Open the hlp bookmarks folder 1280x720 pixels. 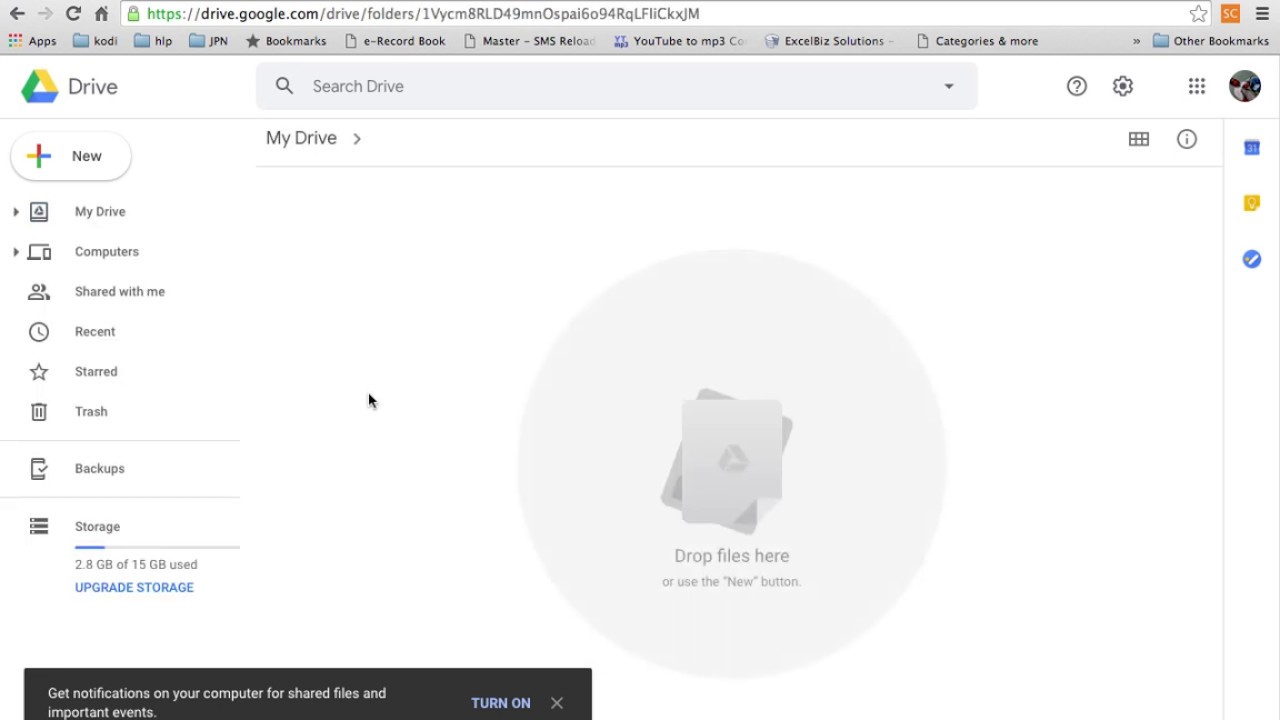tap(153, 41)
